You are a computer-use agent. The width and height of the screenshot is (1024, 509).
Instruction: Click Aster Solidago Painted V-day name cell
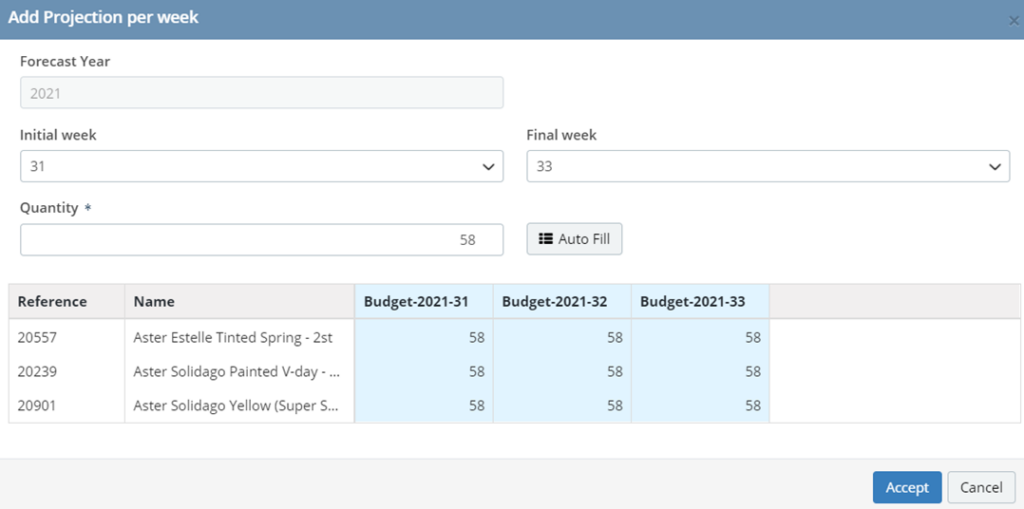click(240, 371)
